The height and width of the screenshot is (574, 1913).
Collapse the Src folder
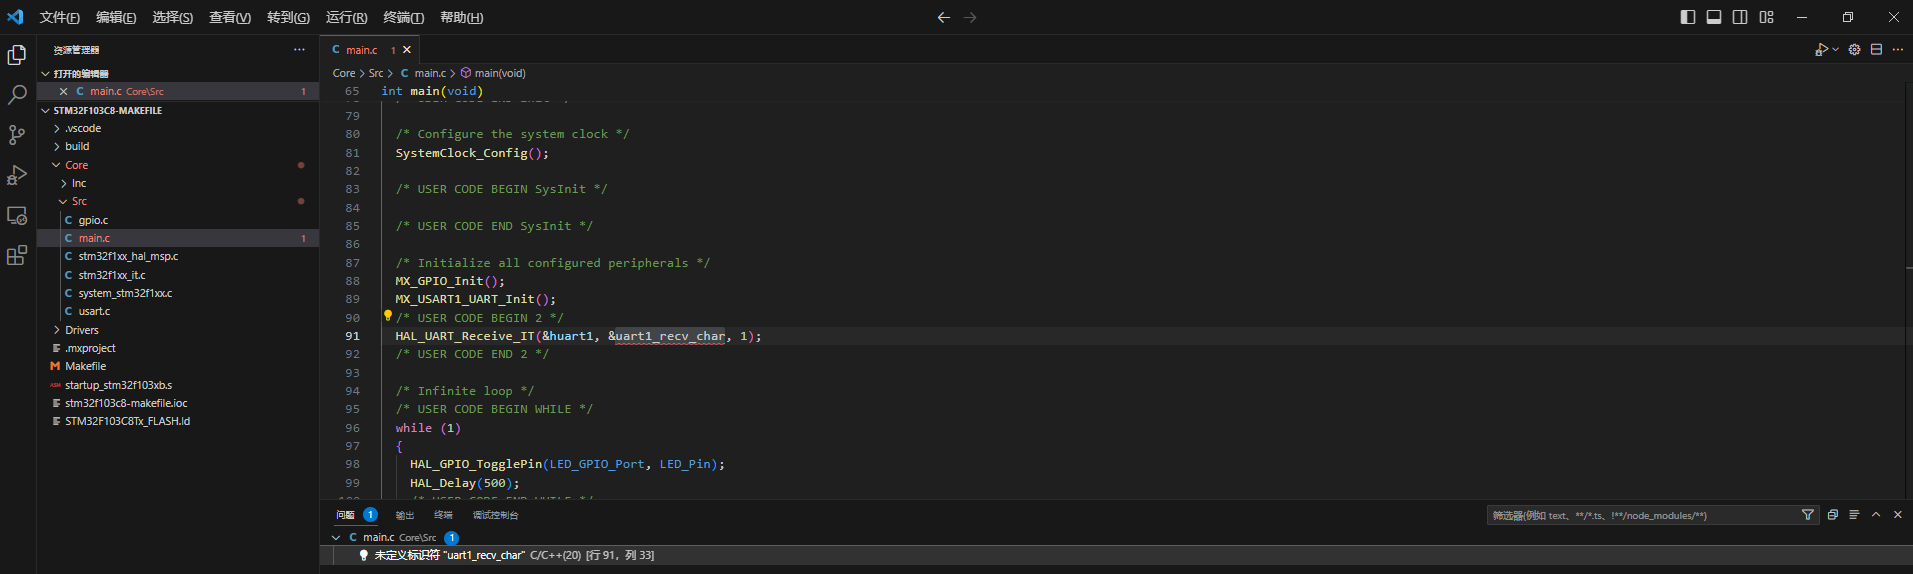79,201
